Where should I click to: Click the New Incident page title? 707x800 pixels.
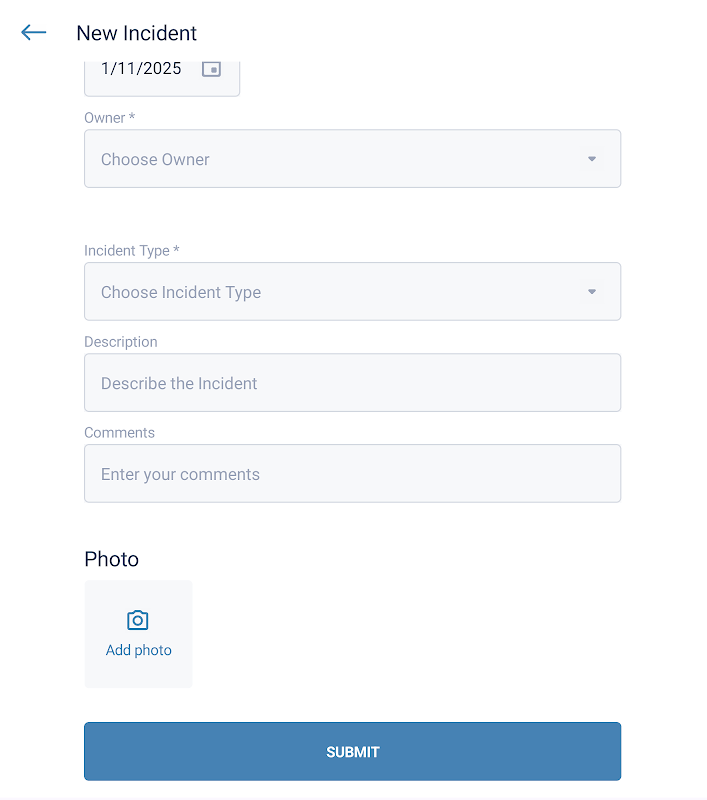(137, 33)
